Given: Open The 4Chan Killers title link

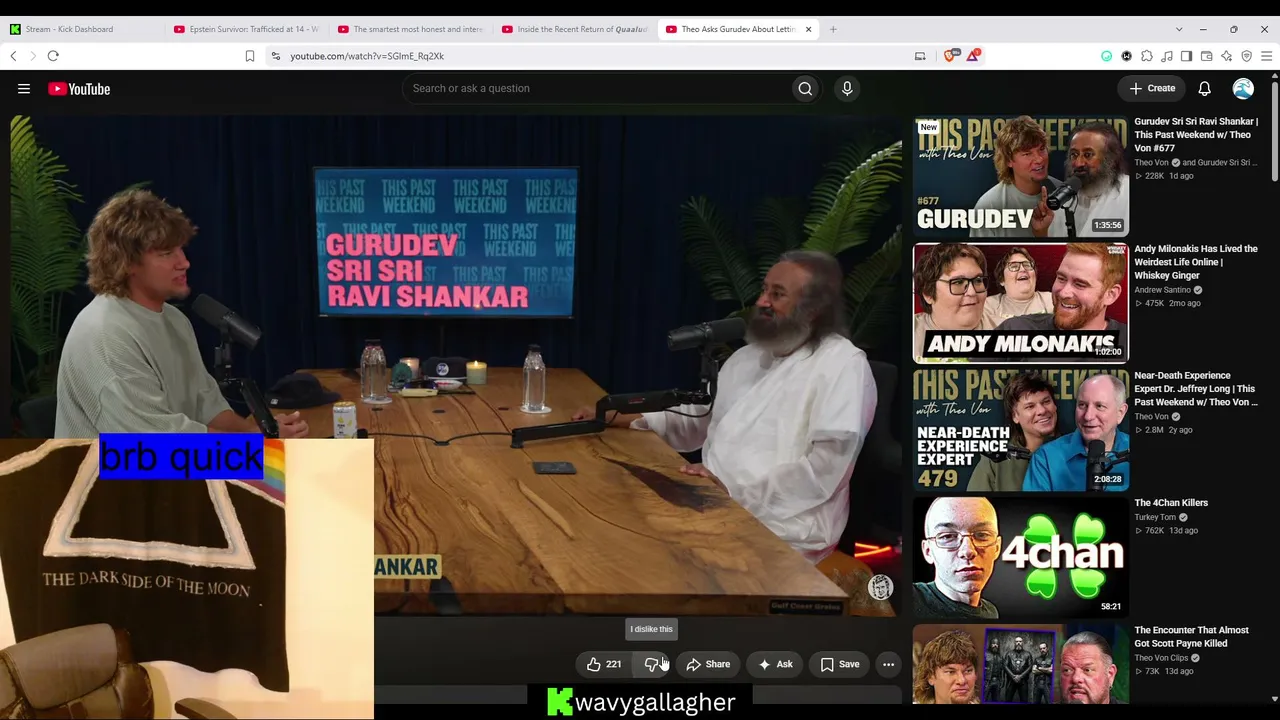Looking at the screenshot, I should 1171,503.
